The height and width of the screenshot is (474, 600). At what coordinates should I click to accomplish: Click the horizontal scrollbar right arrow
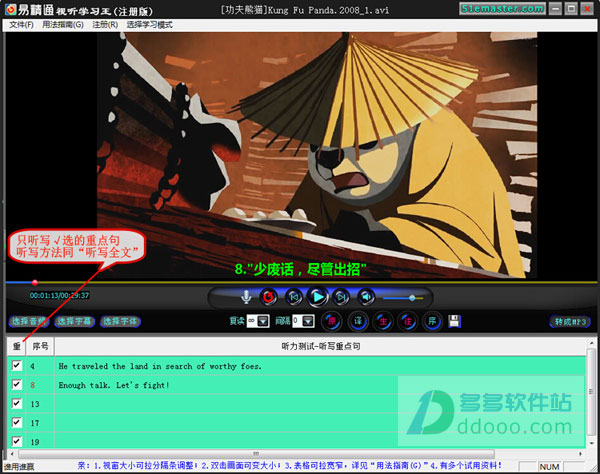[580, 454]
